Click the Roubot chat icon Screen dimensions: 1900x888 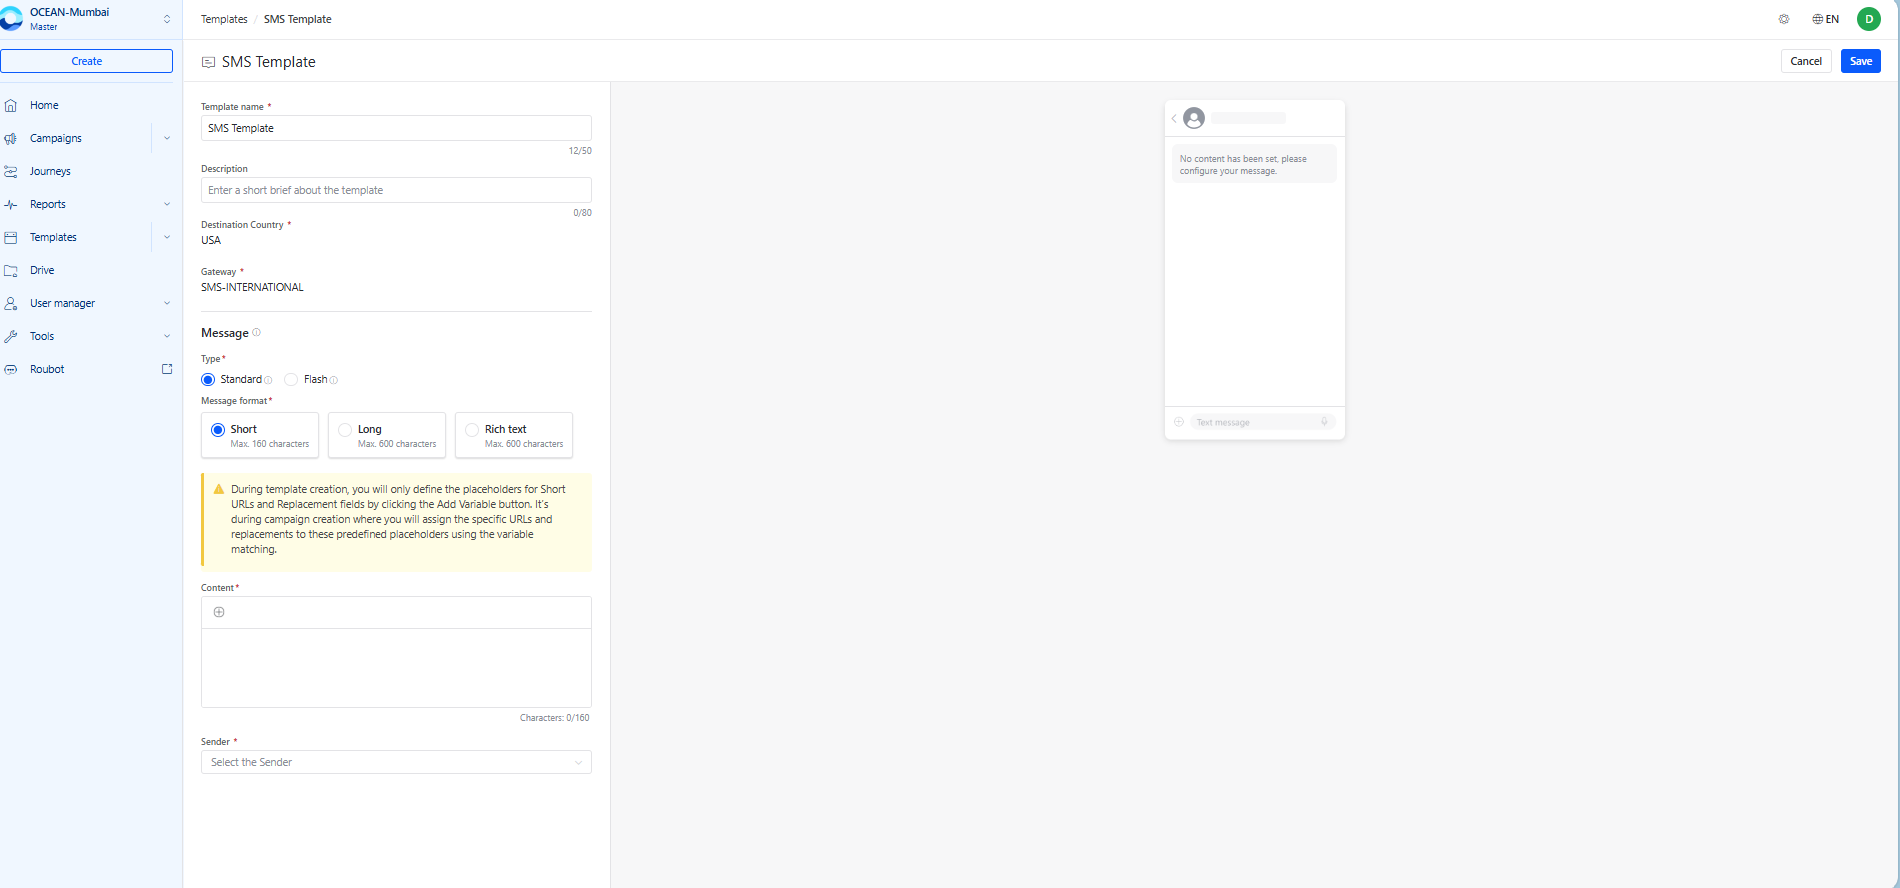click(x=11, y=369)
